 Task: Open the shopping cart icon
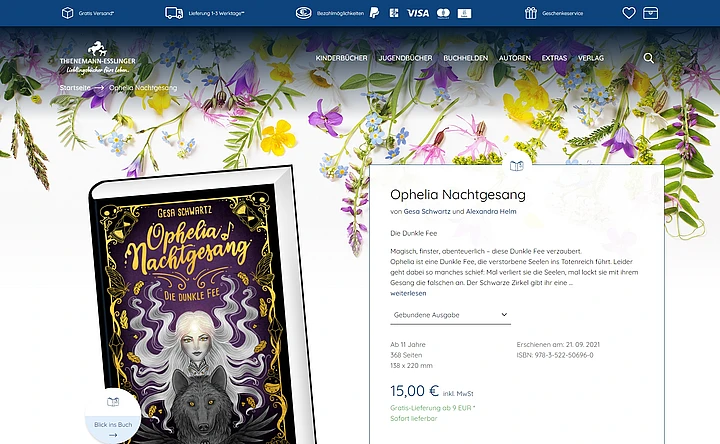[650, 13]
